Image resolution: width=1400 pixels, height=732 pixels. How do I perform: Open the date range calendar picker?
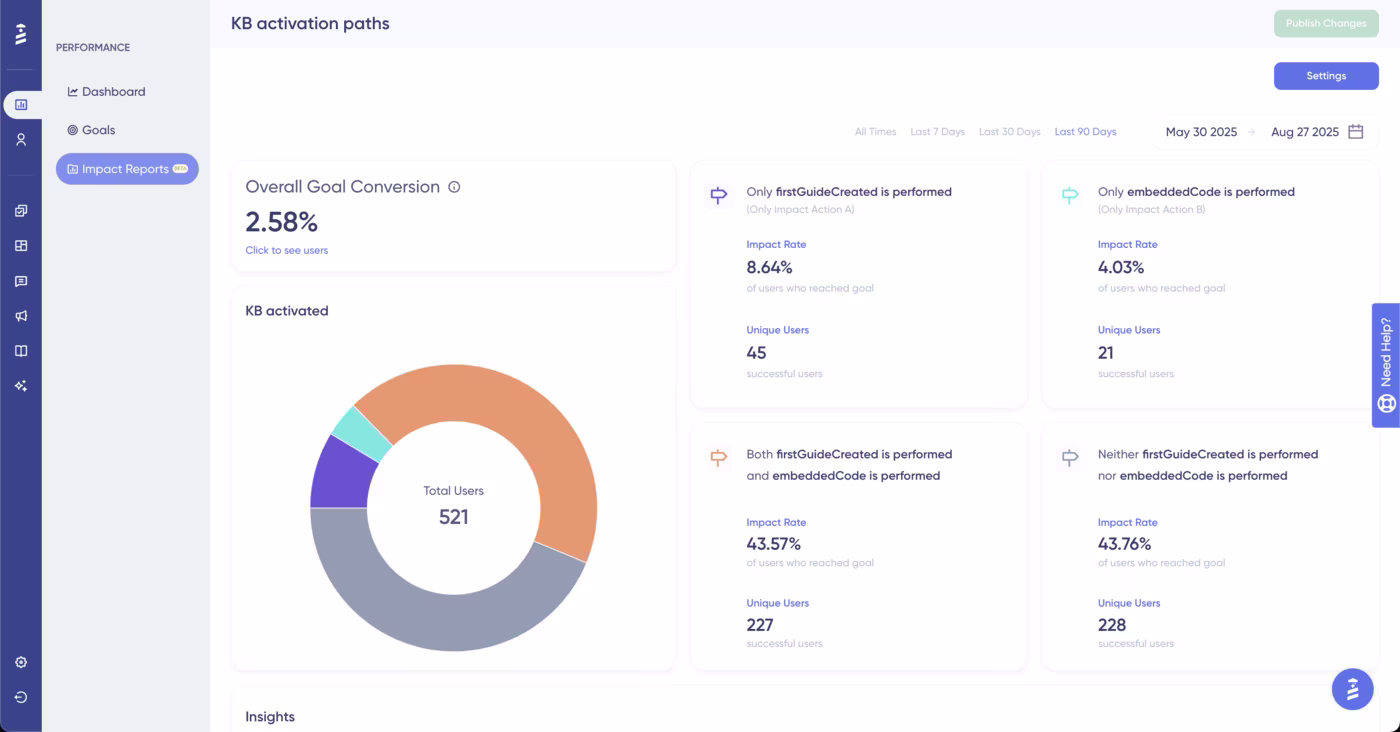pos(1356,131)
